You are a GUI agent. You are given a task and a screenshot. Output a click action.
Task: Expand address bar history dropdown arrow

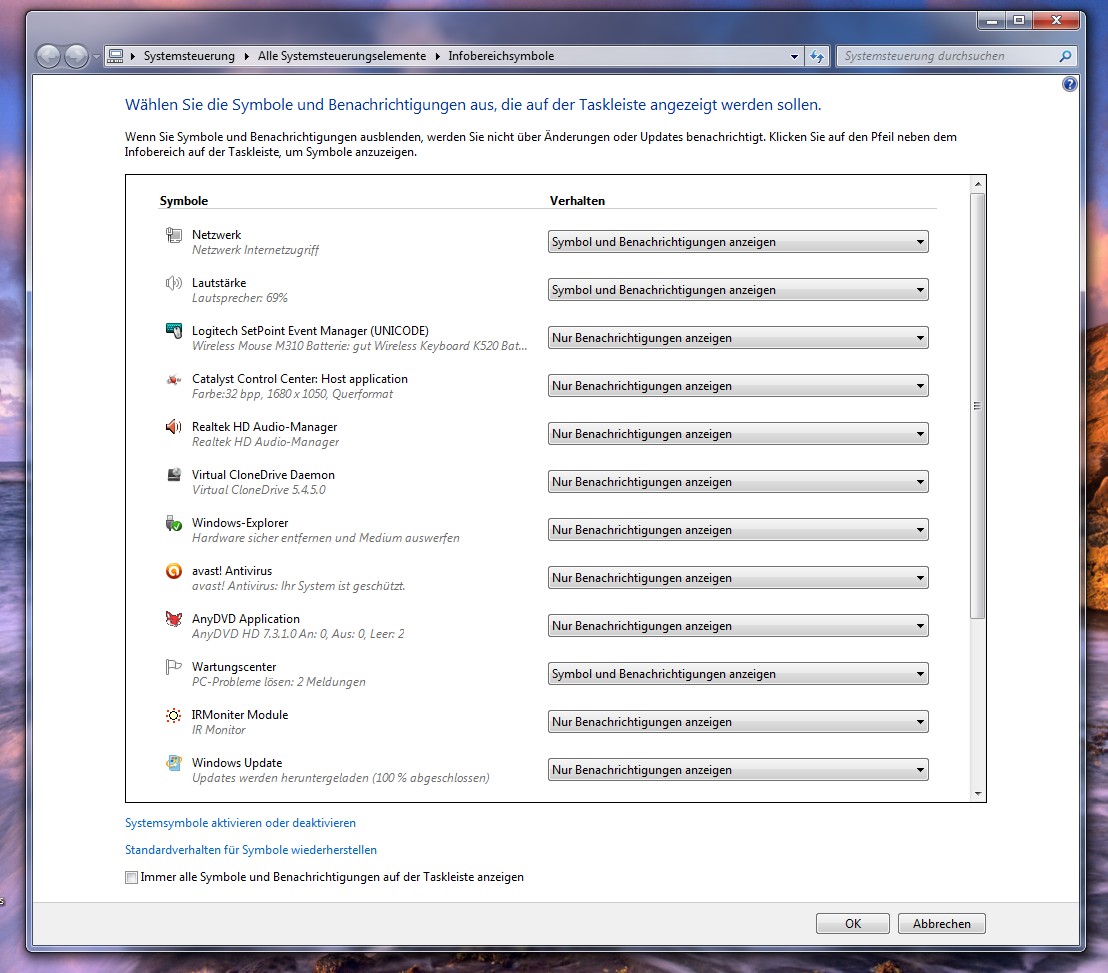tap(794, 56)
